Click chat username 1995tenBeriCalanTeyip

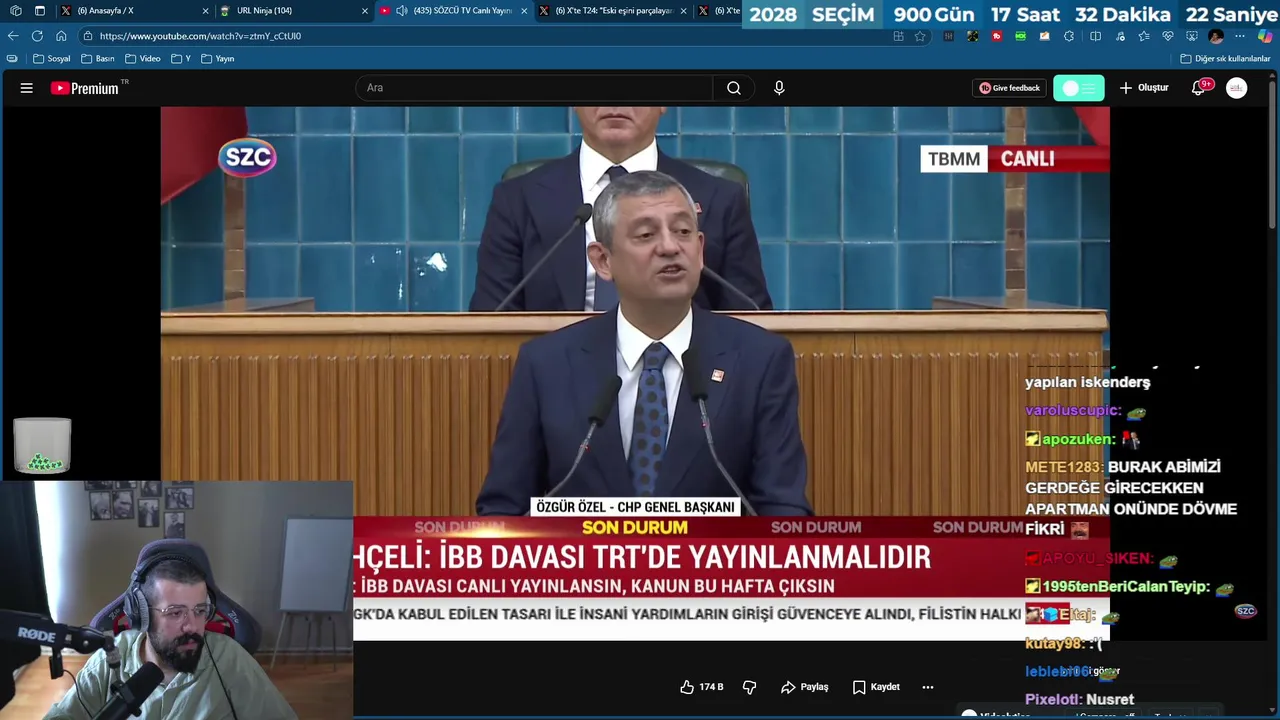1126,587
